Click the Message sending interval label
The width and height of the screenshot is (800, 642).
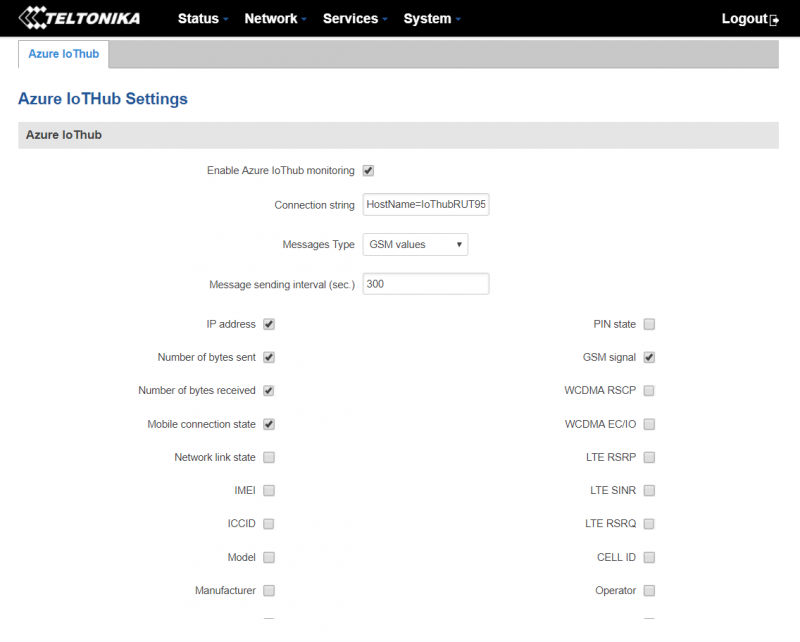282,285
